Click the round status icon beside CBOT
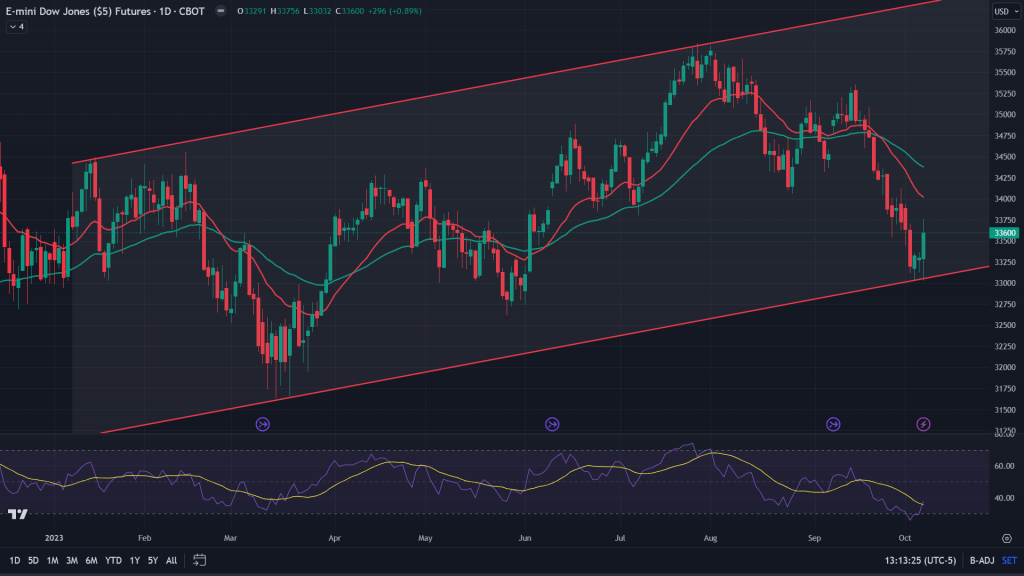This screenshot has height=576, width=1024. [x=219, y=12]
